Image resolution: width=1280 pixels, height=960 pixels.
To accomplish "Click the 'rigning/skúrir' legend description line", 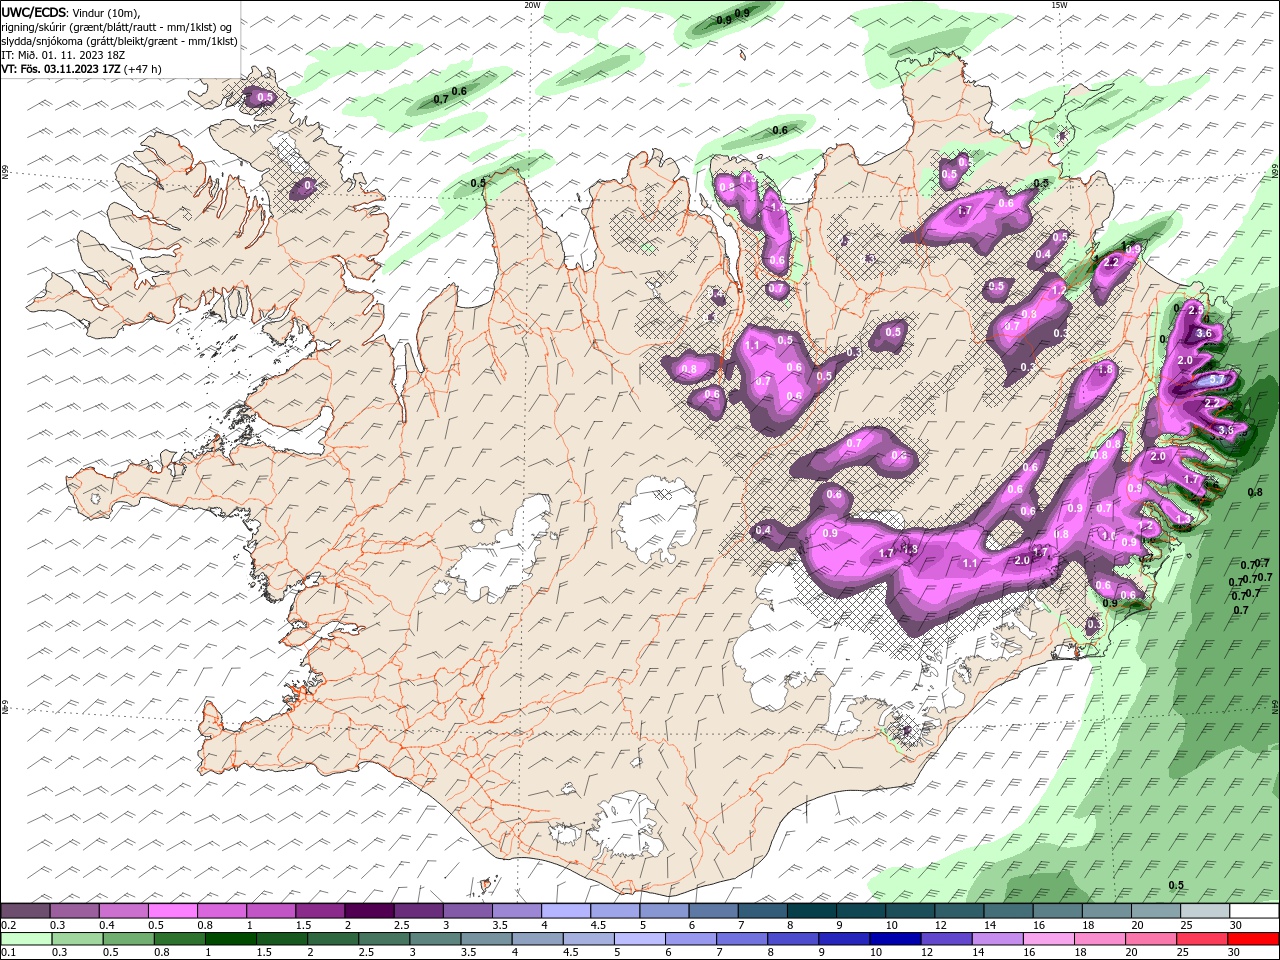I will (117, 27).
